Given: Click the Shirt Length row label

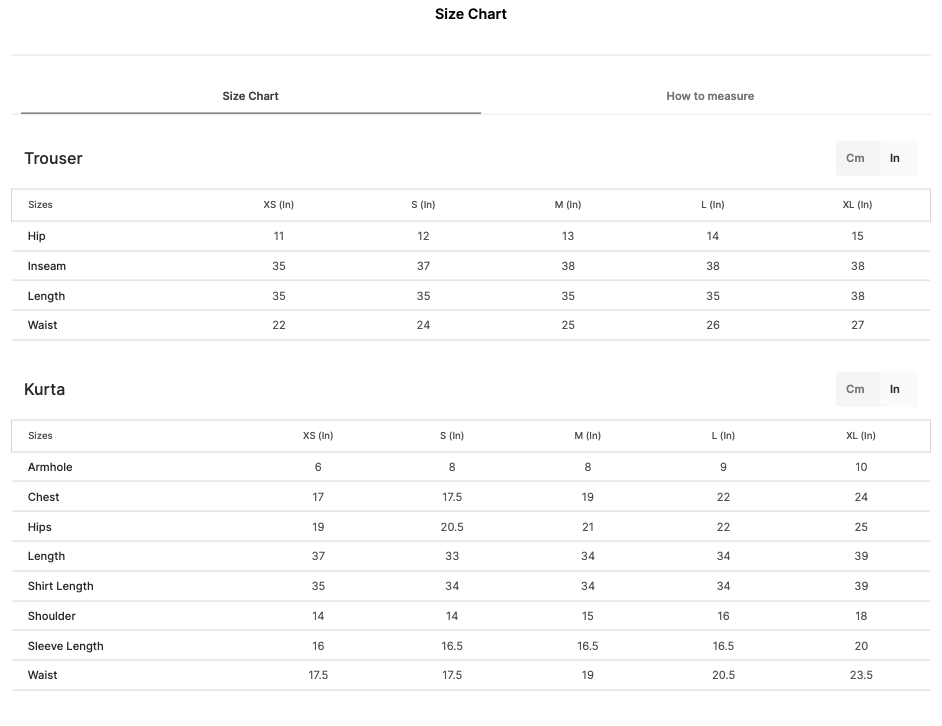Looking at the screenshot, I should pyautogui.click(x=61, y=586).
